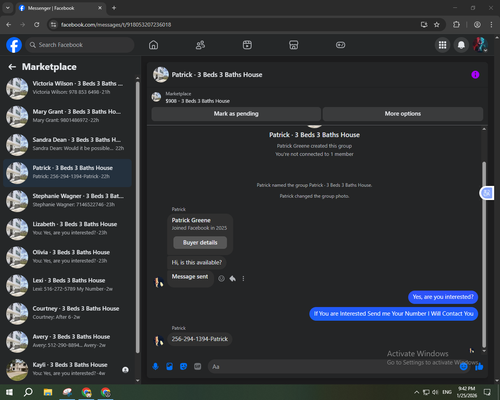Open Marketplace storefront icon in navigation

tap(294, 45)
